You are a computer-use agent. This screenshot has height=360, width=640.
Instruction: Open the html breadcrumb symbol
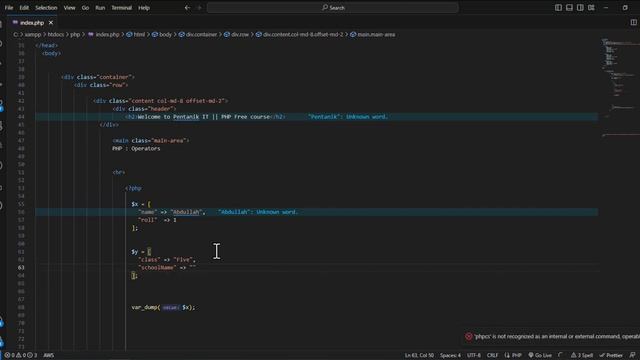[x=136, y=35]
